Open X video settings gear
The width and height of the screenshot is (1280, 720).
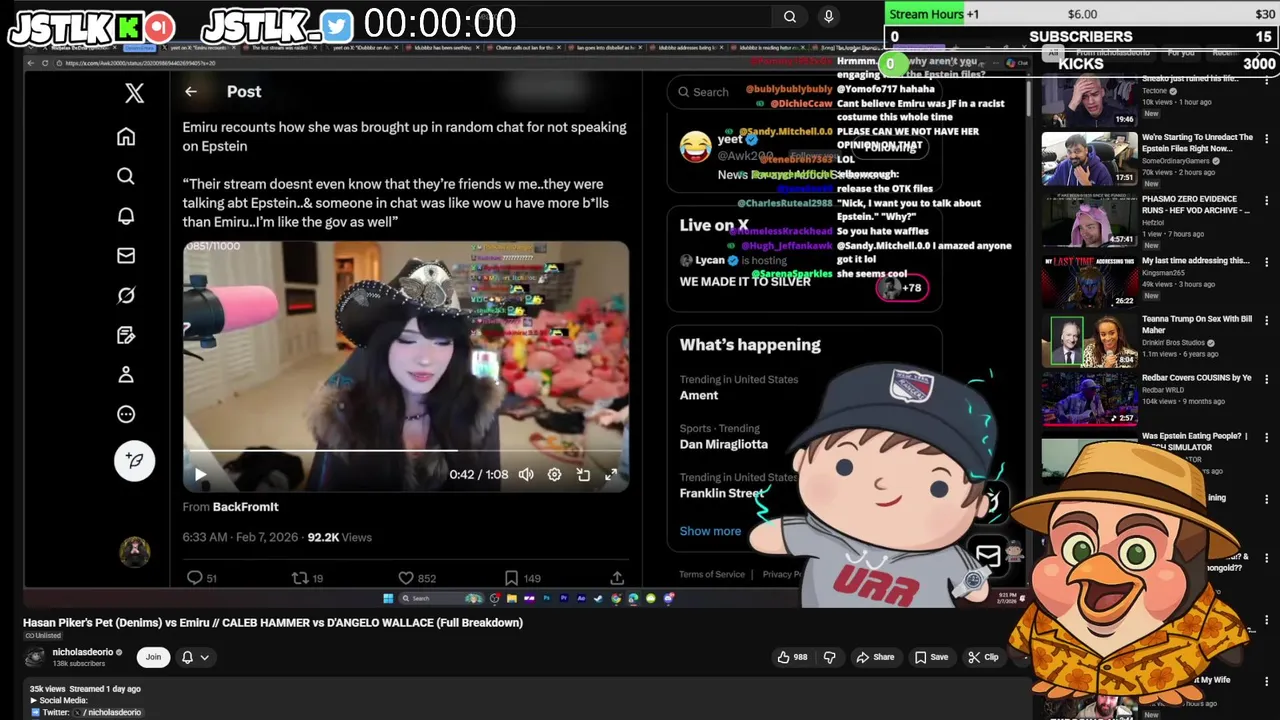(554, 475)
